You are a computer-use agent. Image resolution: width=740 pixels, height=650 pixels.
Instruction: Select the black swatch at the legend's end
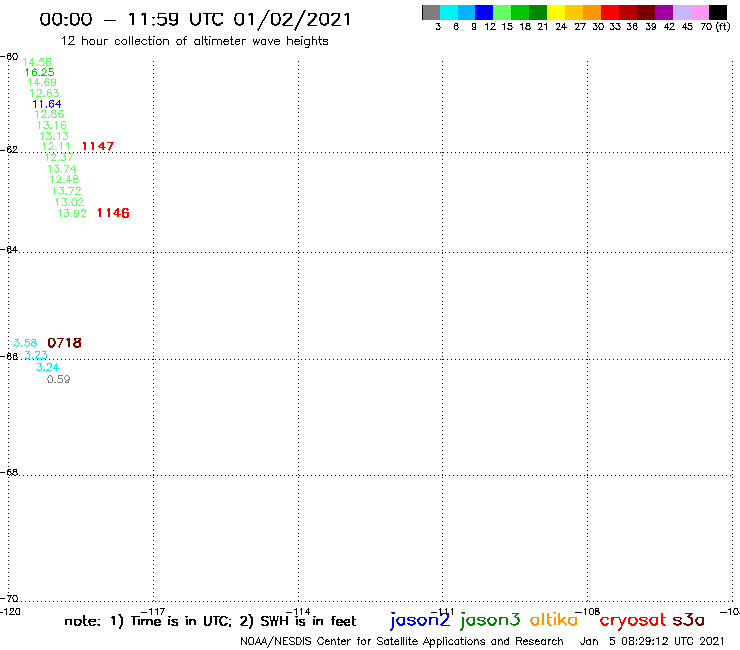pyautogui.click(x=718, y=12)
